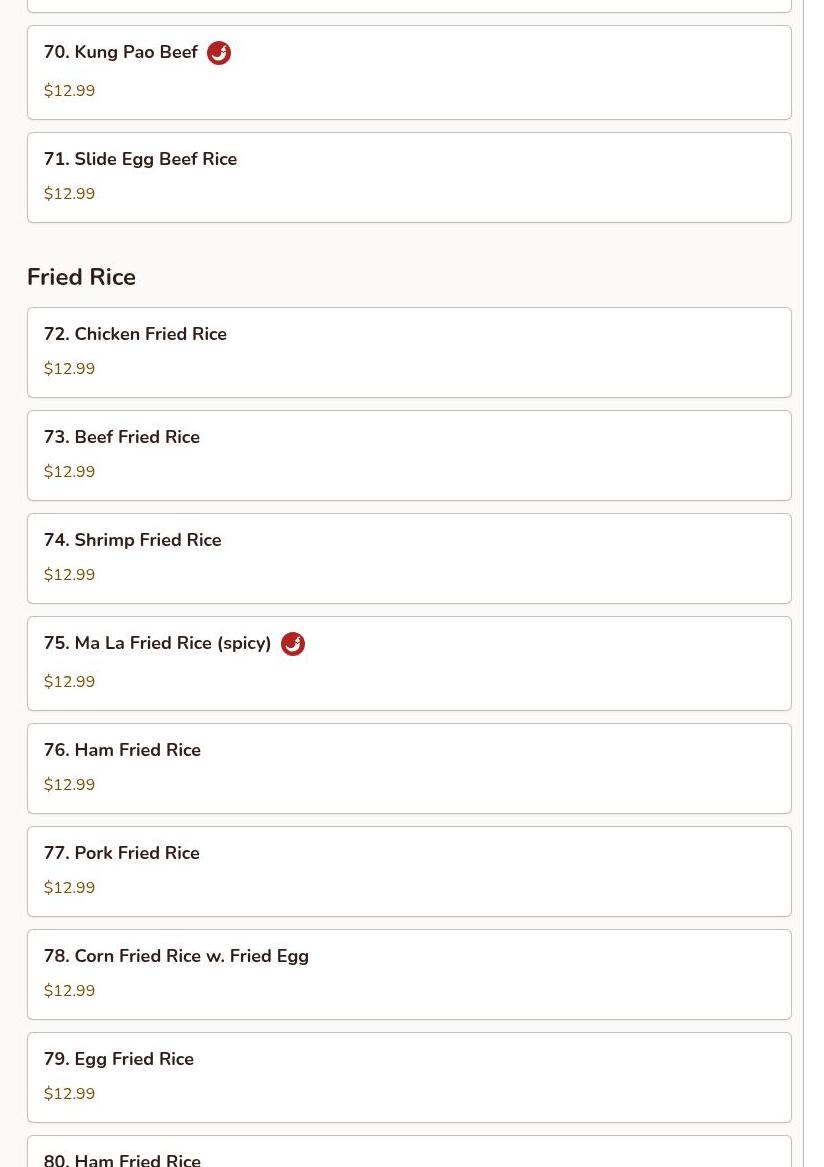Click the Fried Rice section heading
The height and width of the screenshot is (1167, 824).
point(81,277)
